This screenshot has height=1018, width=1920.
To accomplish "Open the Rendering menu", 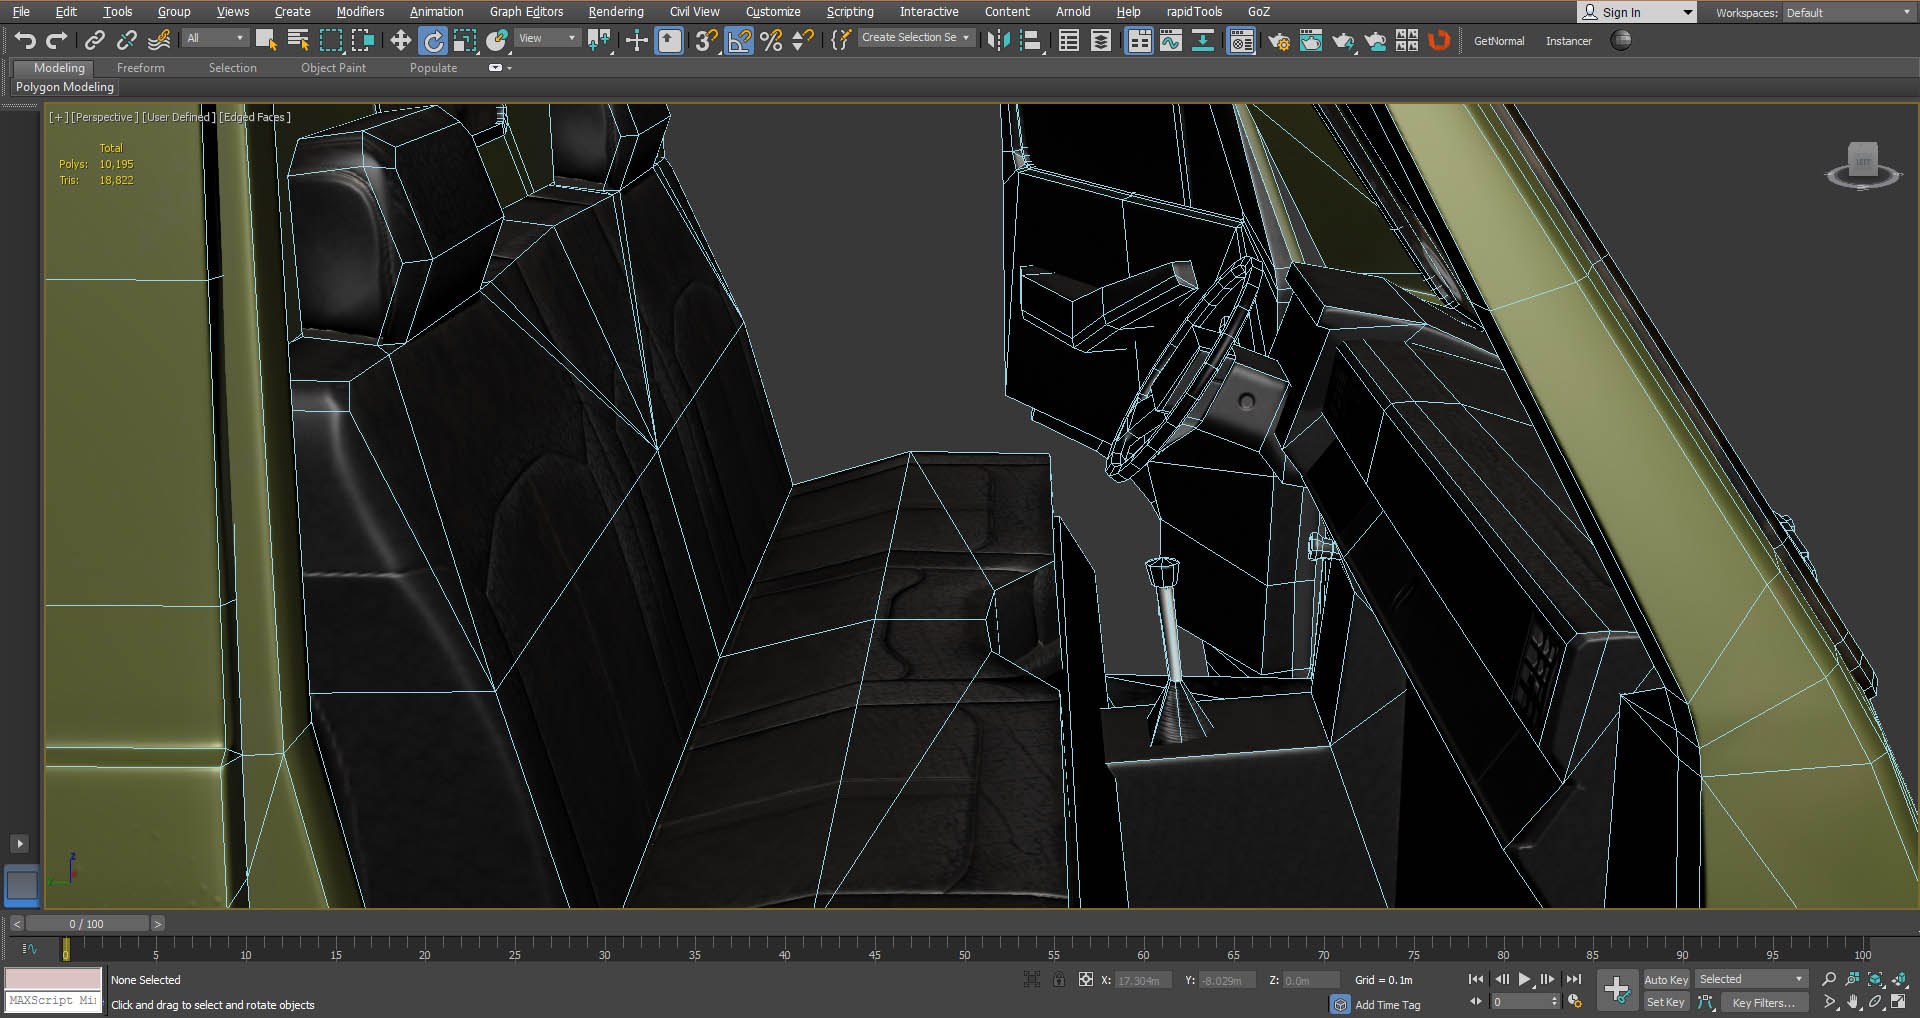I will point(616,12).
